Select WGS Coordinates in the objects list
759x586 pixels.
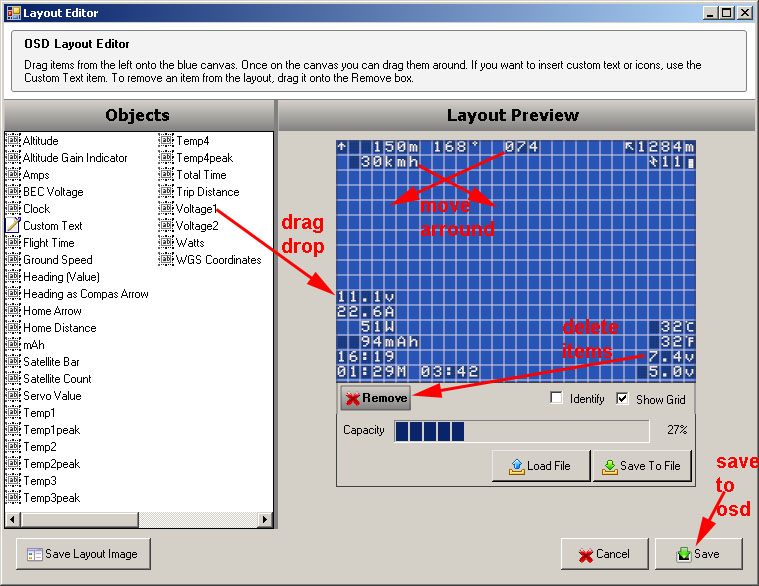218,260
